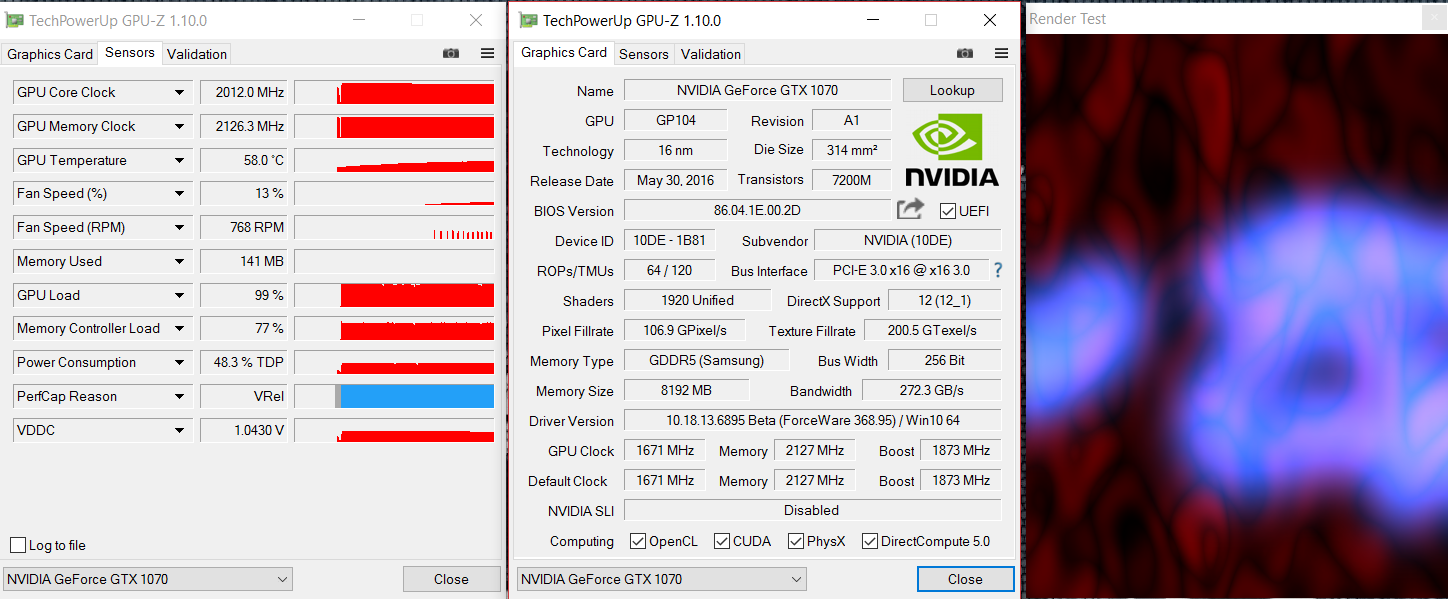Open GPU selector dropdown in Graphics Card window
Screen dimensions: 1448x599
(x=661, y=579)
